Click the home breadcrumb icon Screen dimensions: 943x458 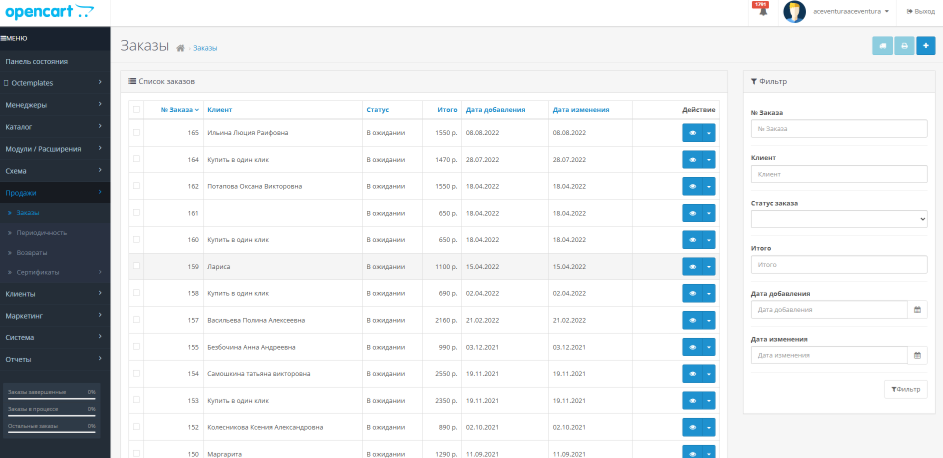pyautogui.click(x=180, y=48)
